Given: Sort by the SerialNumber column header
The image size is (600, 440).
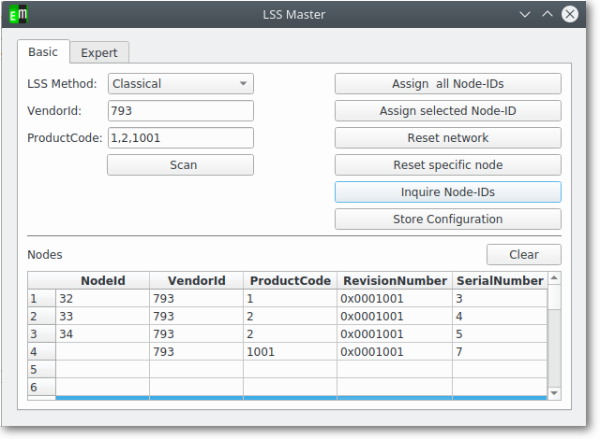Looking at the screenshot, I should 500,280.
